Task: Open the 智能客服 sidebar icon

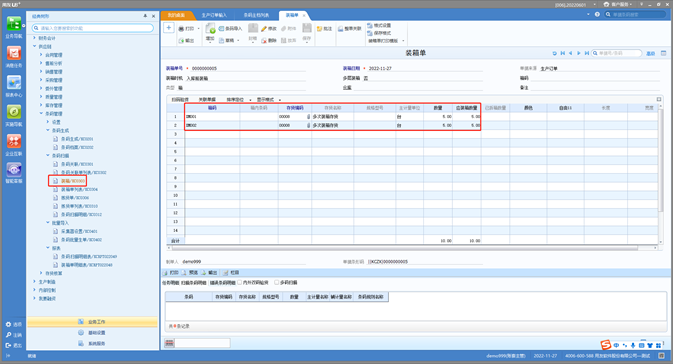Action: pyautogui.click(x=14, y=170)
